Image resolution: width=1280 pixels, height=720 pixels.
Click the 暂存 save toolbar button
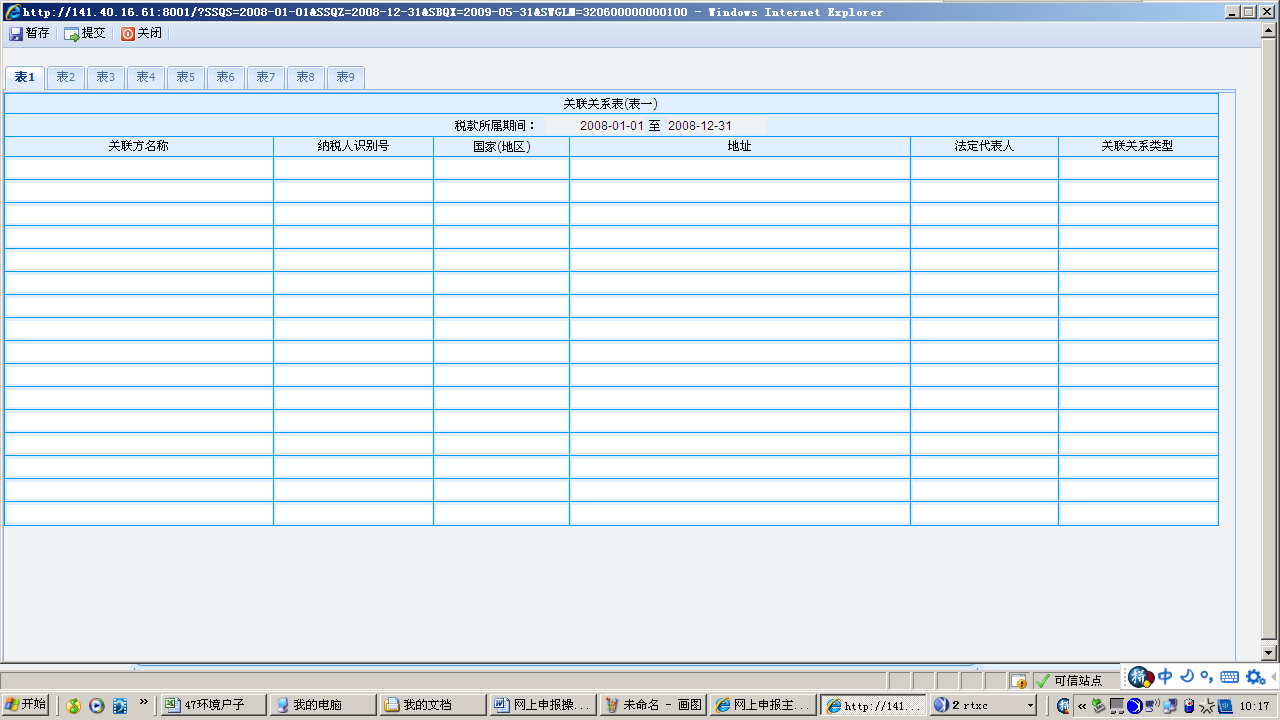(30, 33)
